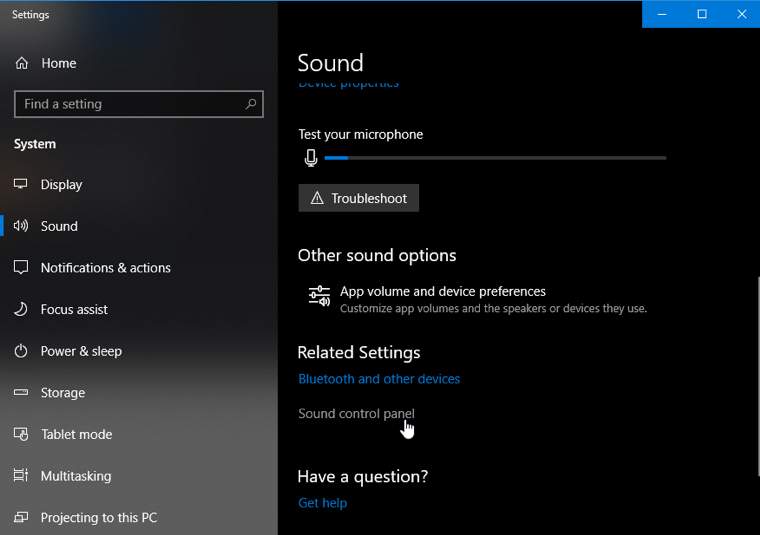Click the Notifications & actions icon
Viewport: 760px width, 535px height.
(21, 268)
